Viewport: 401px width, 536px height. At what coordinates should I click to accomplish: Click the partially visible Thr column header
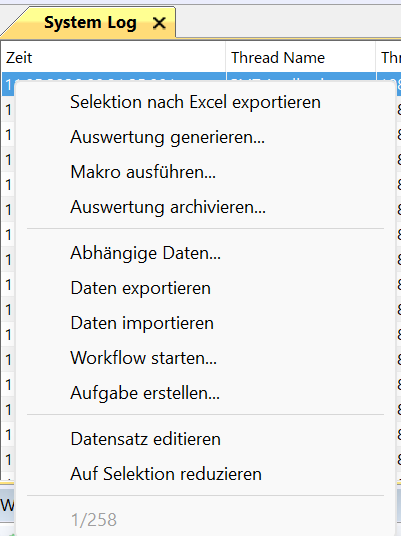pos(389,57)
